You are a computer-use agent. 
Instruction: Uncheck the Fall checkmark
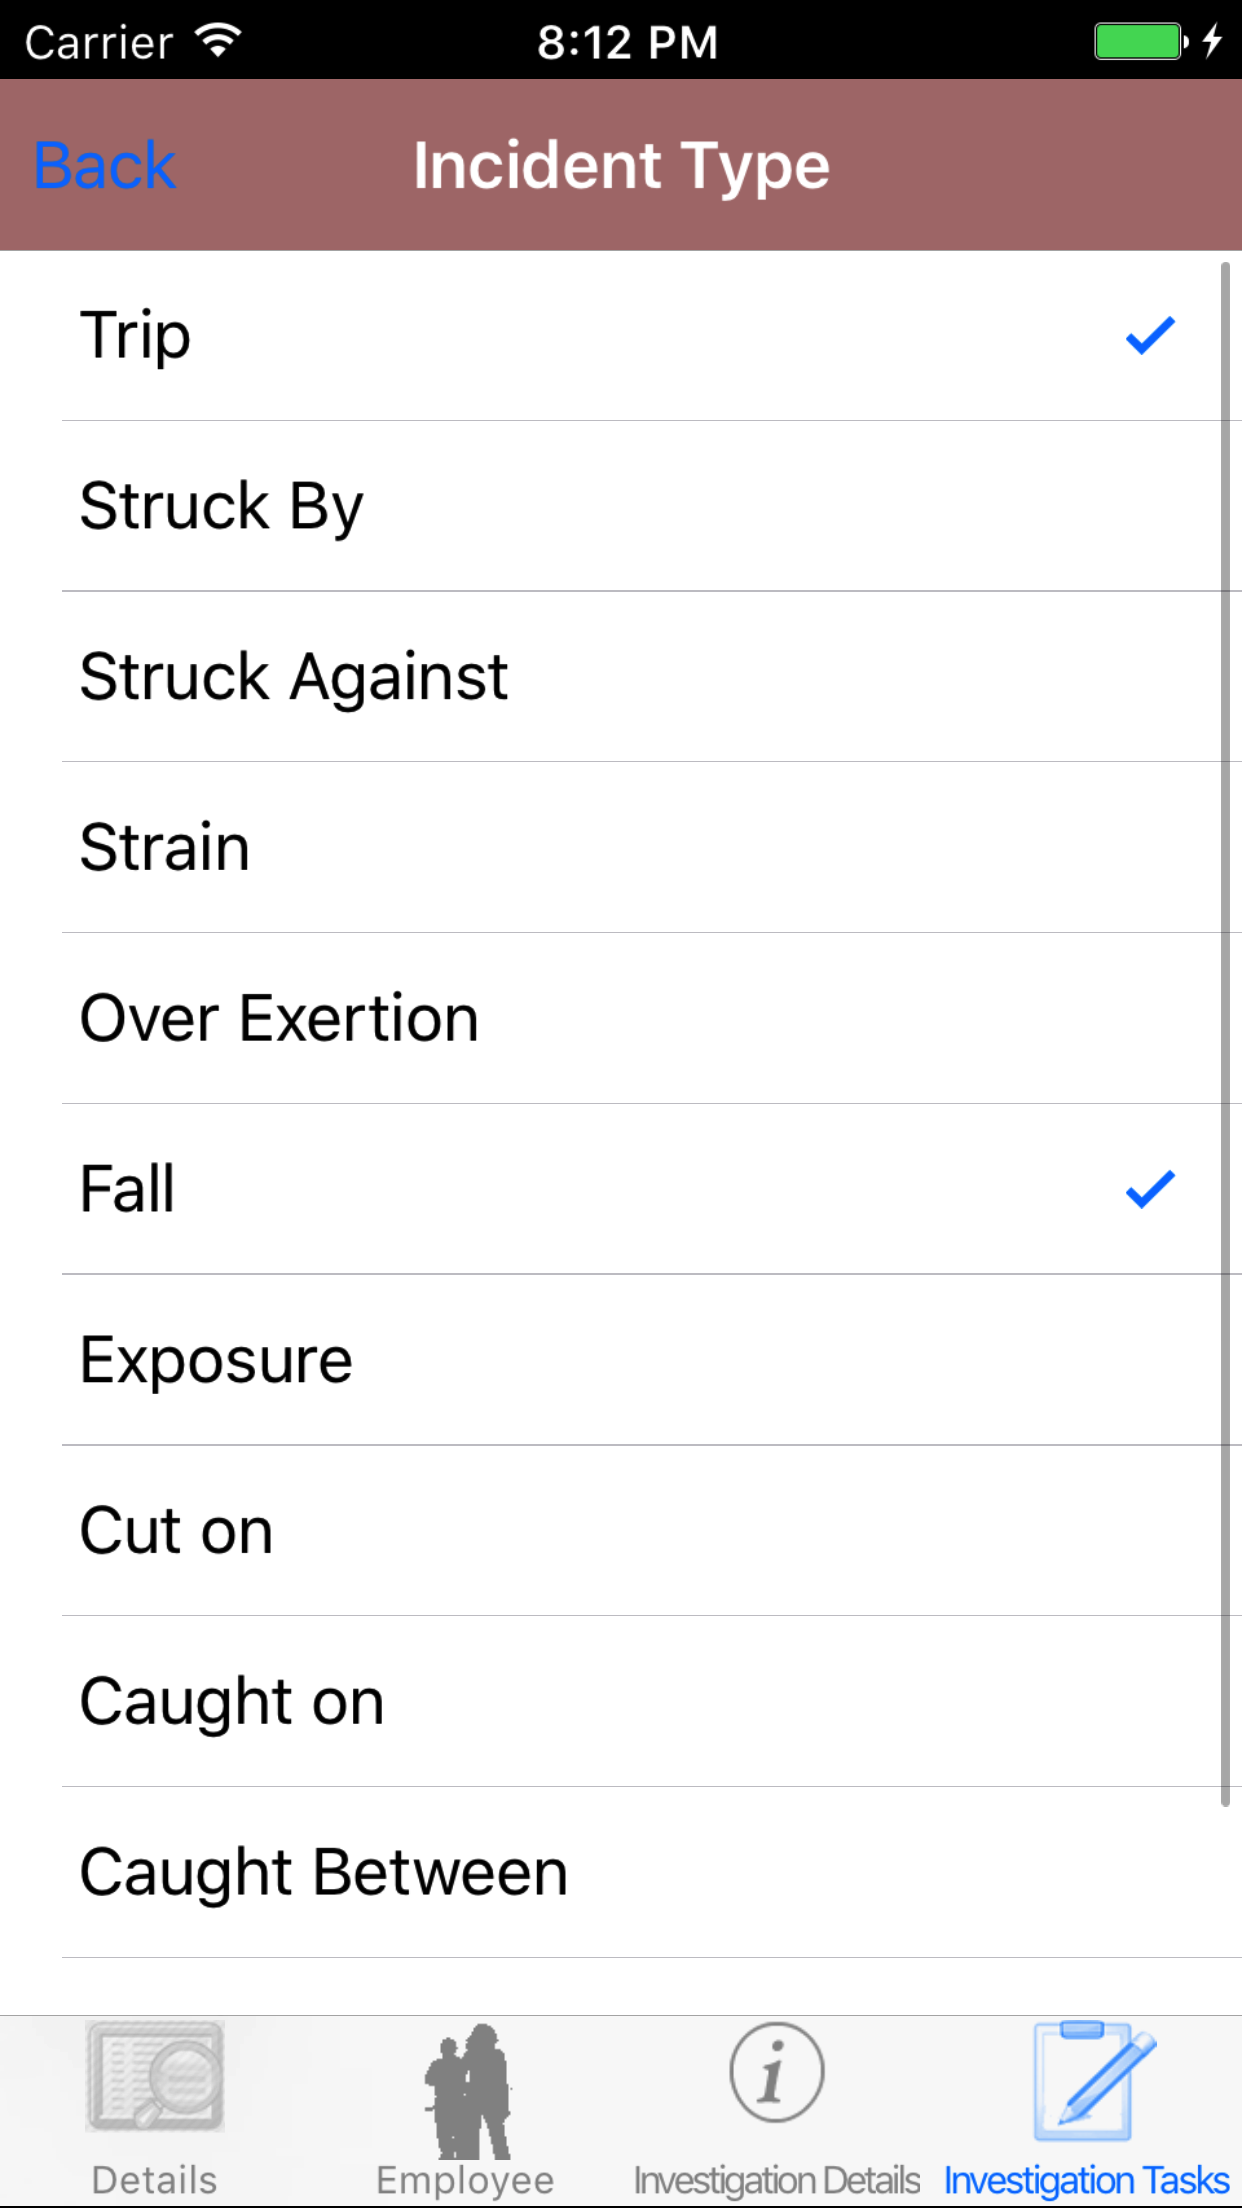tap(1150, 1189)
